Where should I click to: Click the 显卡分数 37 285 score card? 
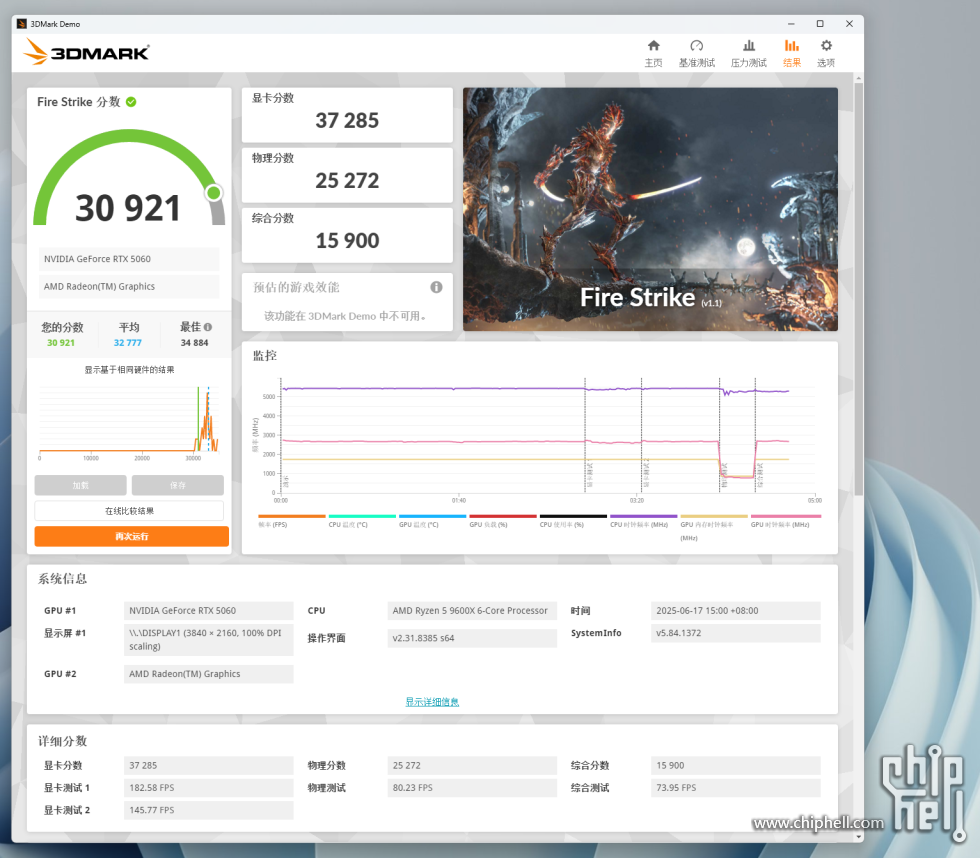click(347, 115)
